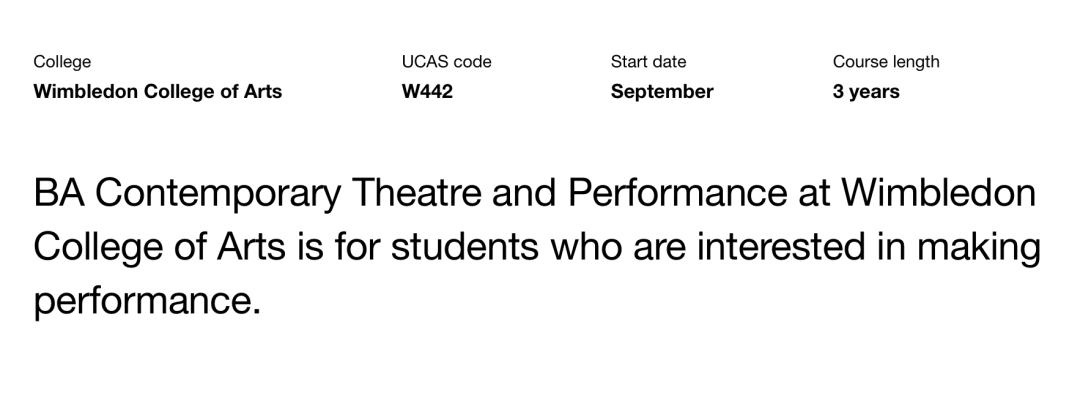Click the word 'Arts' in the paragraph's second line
Image resolution: width=1080 pixels, height=393 pixels.
tap(251, 246)
